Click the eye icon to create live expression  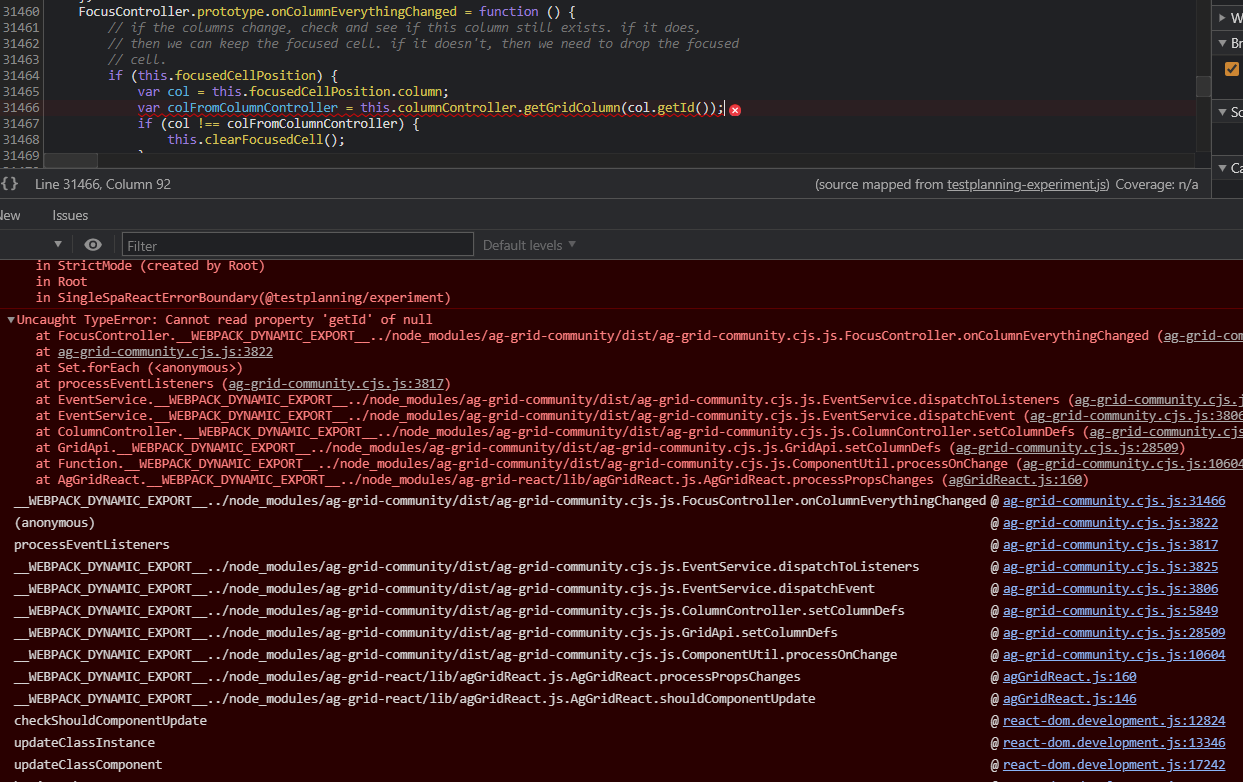tap(92, 244)
